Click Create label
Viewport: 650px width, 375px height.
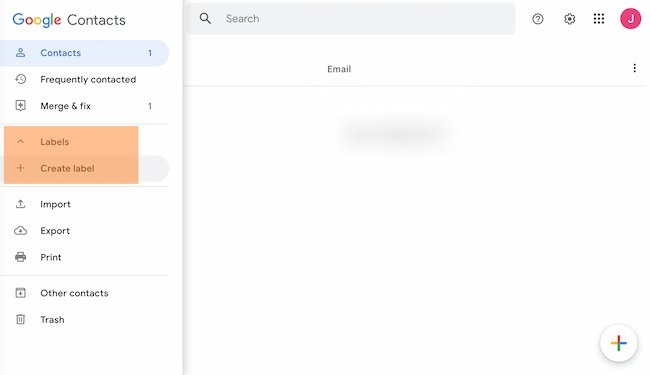85,168
